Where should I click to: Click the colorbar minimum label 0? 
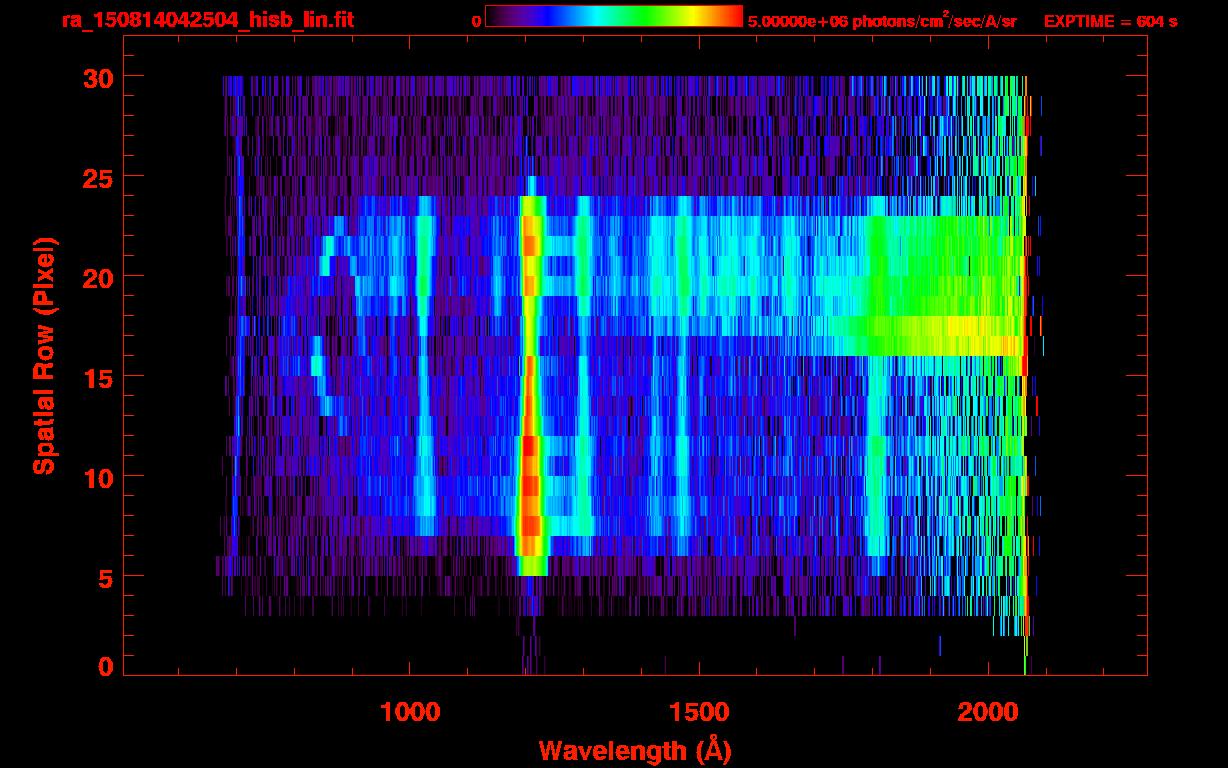[476, 21]
